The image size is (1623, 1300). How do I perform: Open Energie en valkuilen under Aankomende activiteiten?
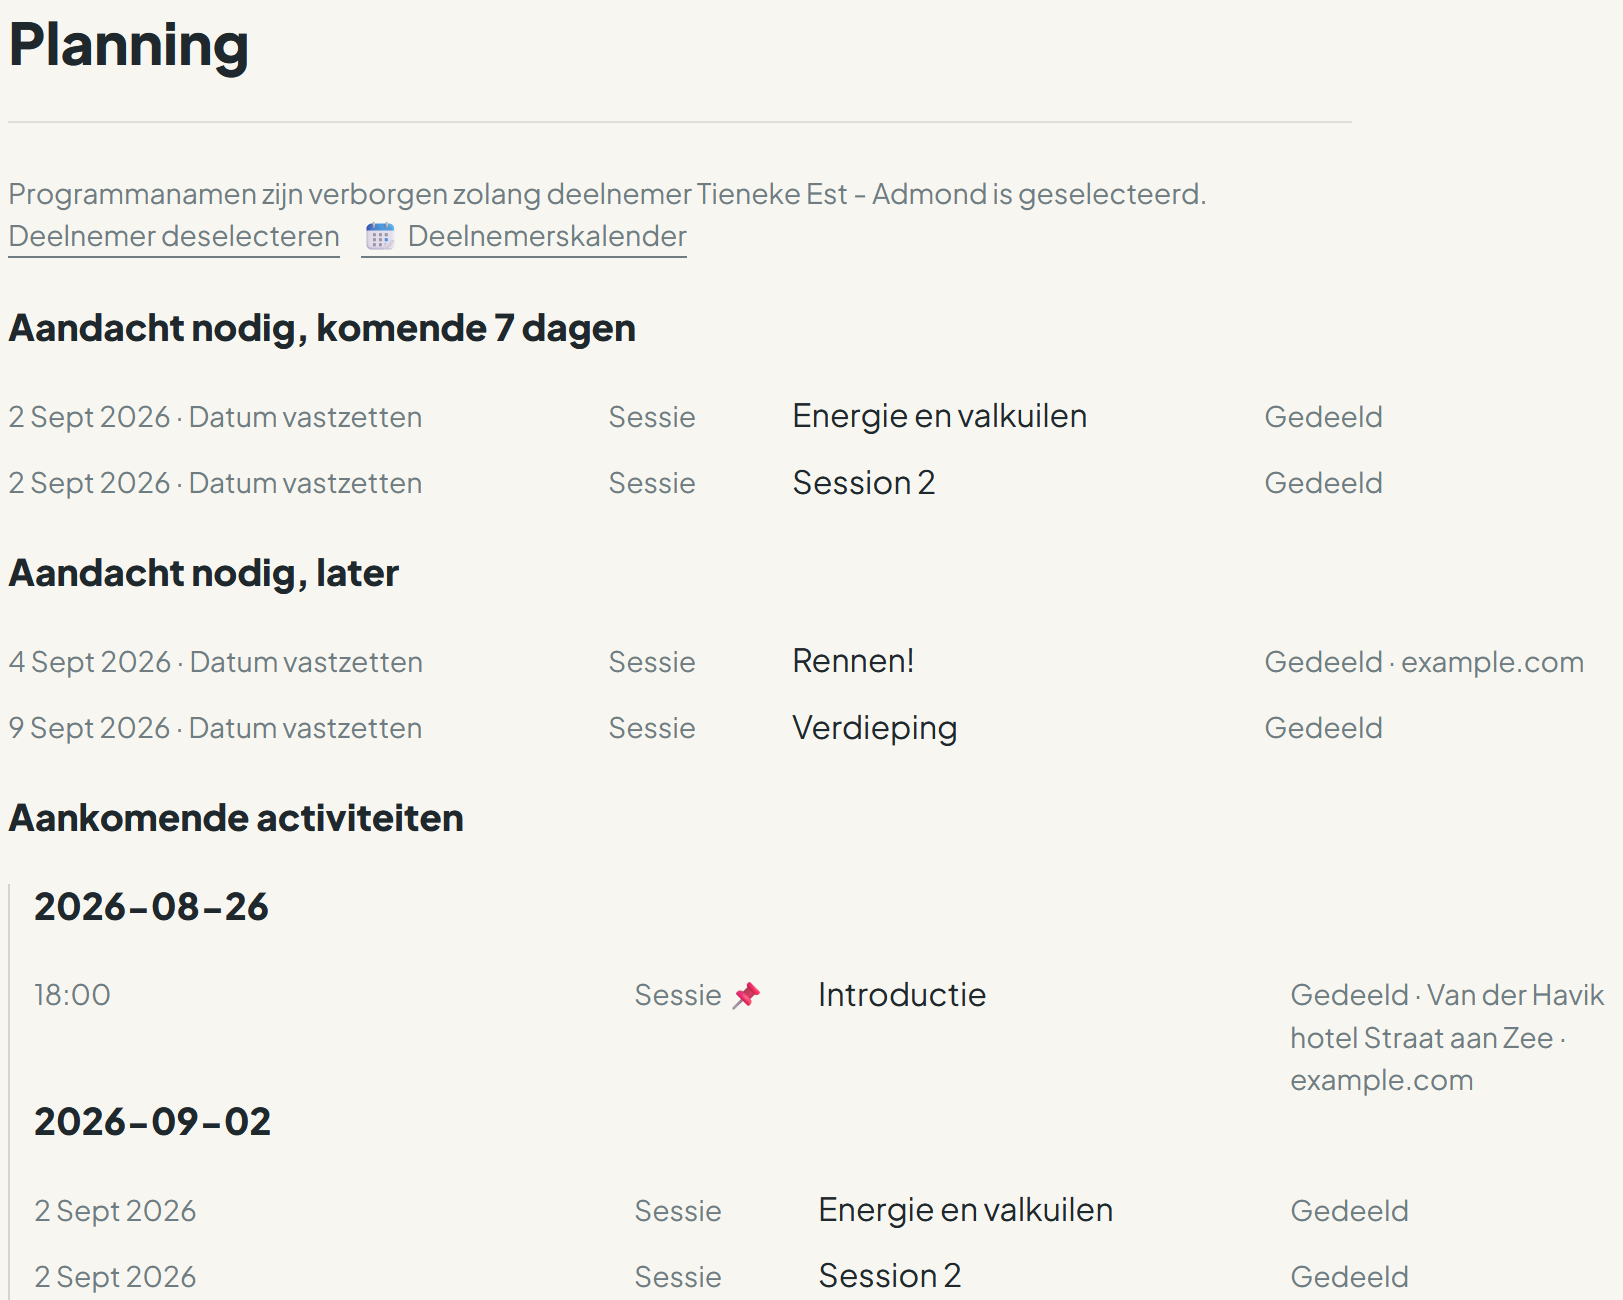pyautogui.click(x=965, y=1210)
